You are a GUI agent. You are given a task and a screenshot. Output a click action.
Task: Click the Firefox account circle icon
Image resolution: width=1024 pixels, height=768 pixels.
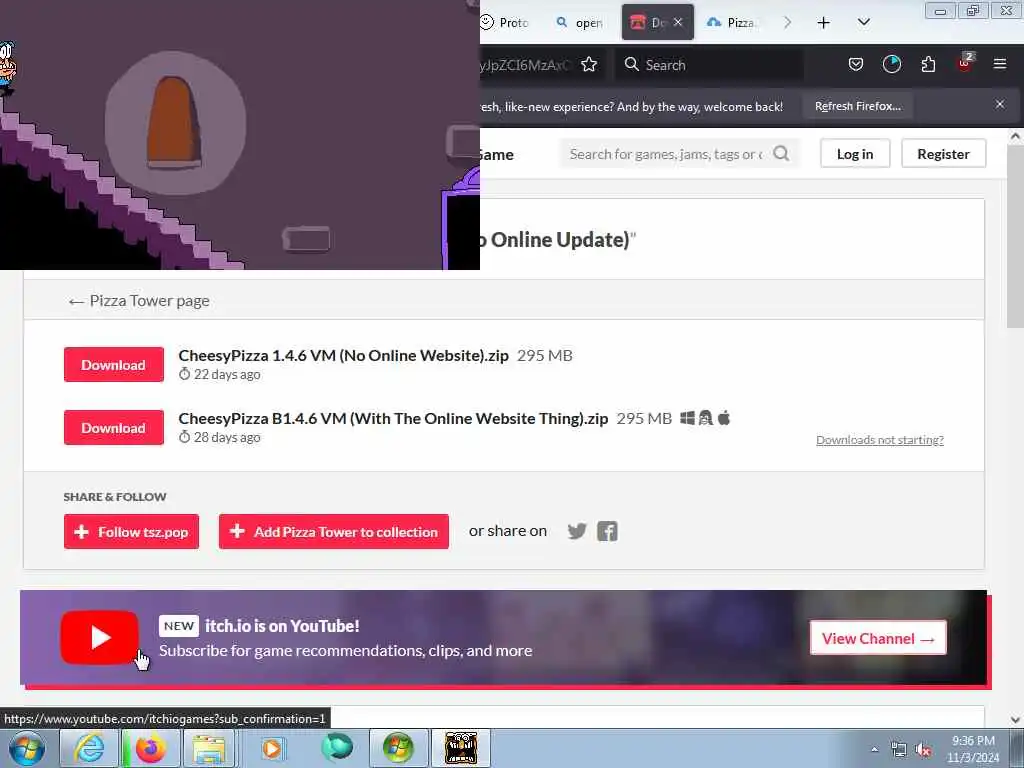tap(891, 64)
